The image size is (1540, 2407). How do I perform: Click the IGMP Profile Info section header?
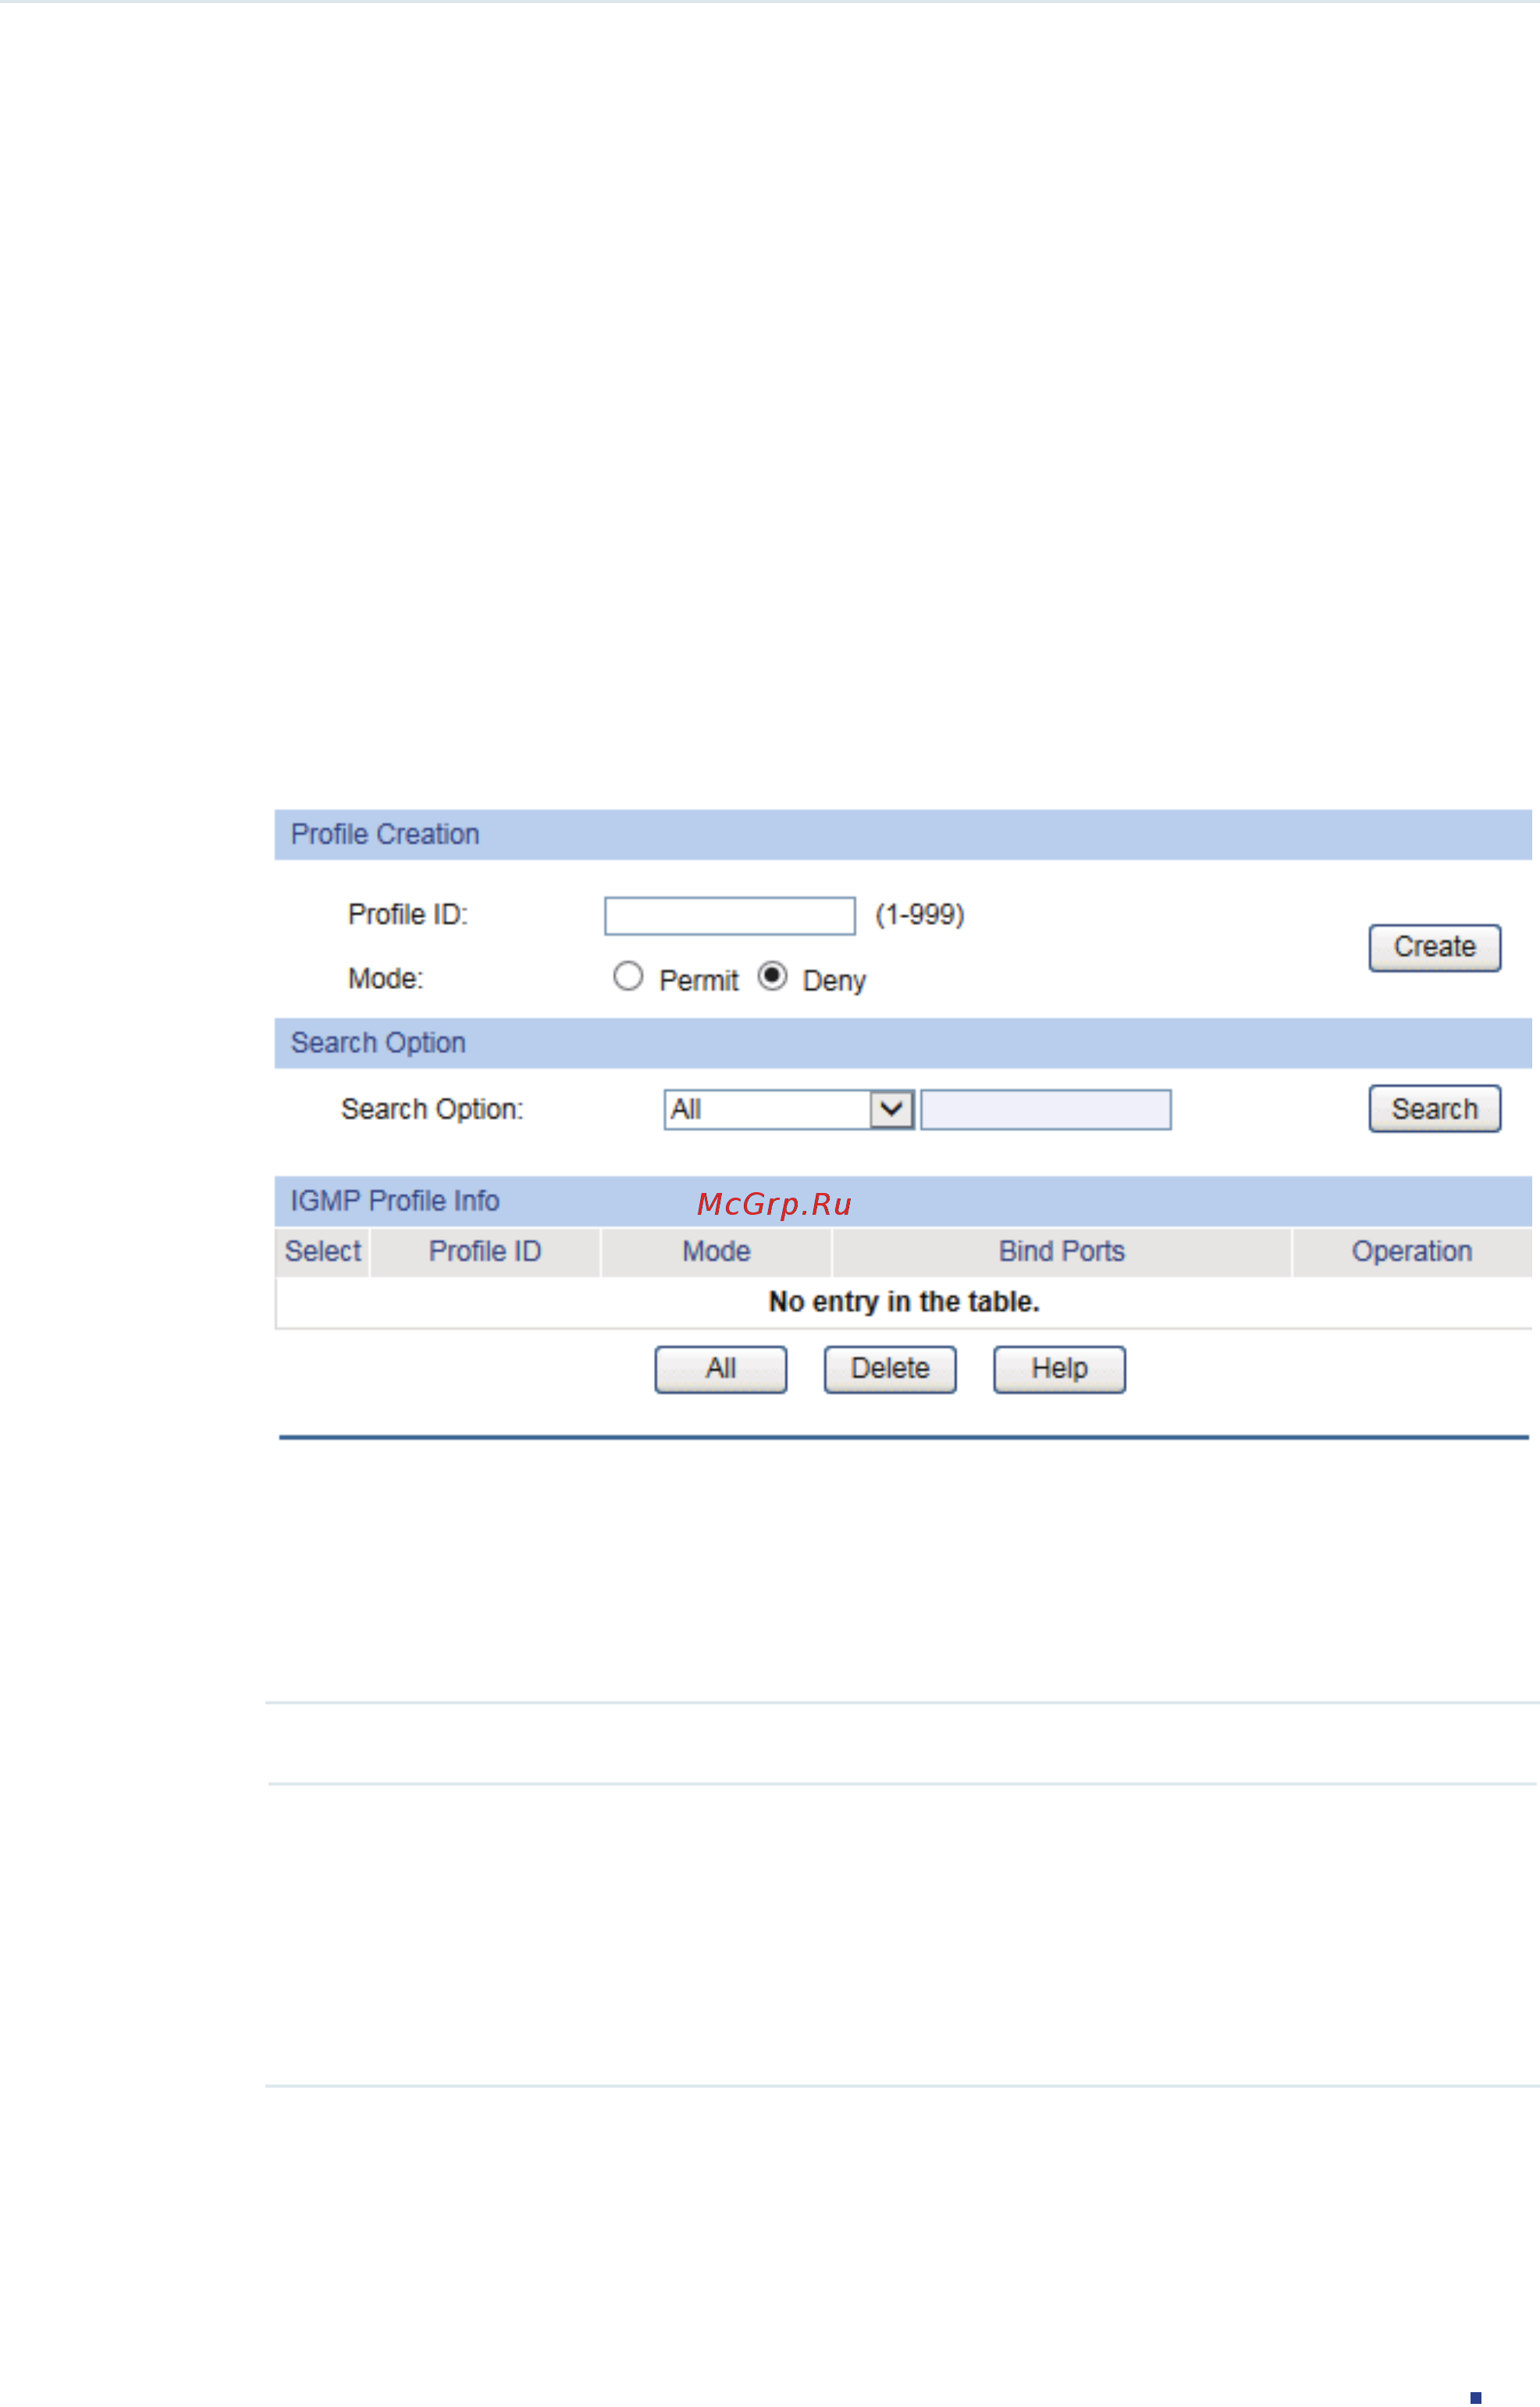[903, 1202]
